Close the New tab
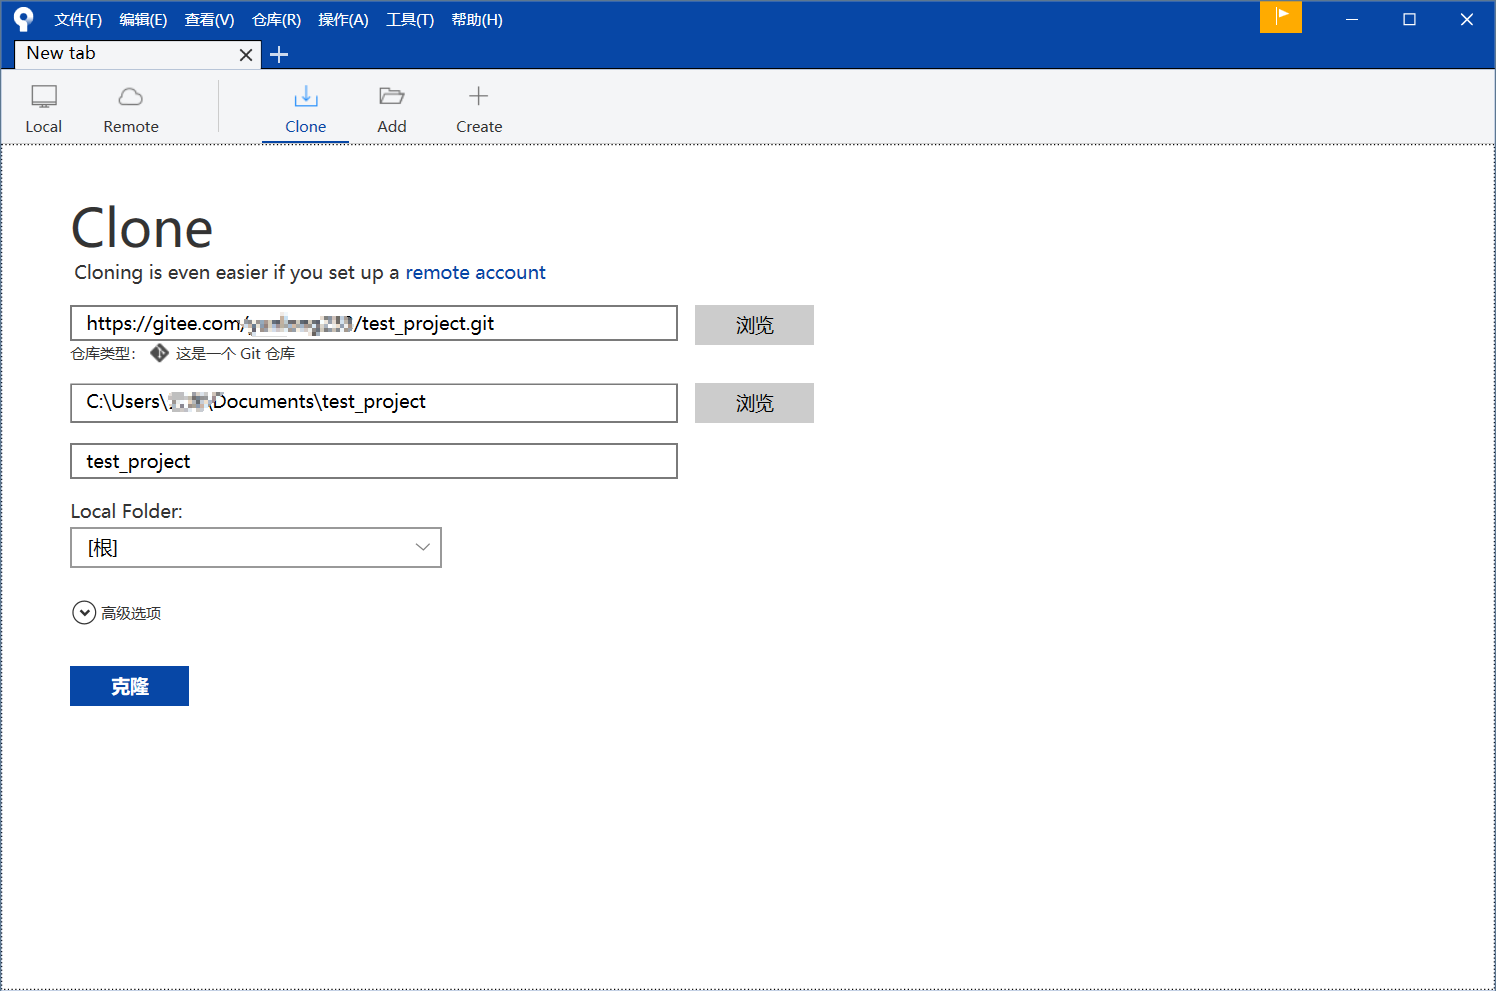Viewport: 1496px width, 992px height. pos(246,55)
